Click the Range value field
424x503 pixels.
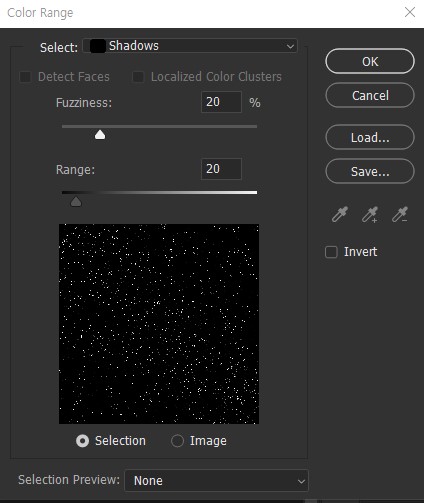[x=221, y=169]
